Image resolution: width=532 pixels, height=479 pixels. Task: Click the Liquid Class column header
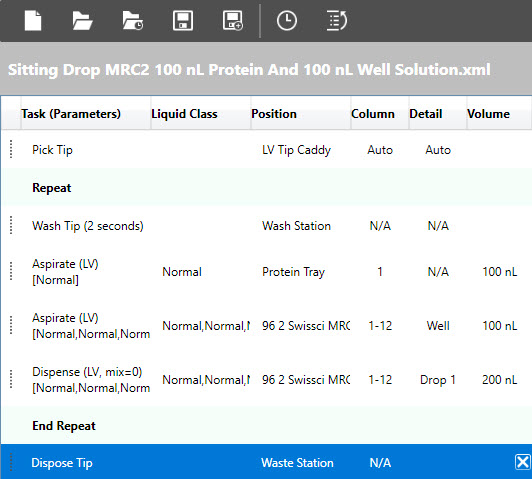[184, 114]
